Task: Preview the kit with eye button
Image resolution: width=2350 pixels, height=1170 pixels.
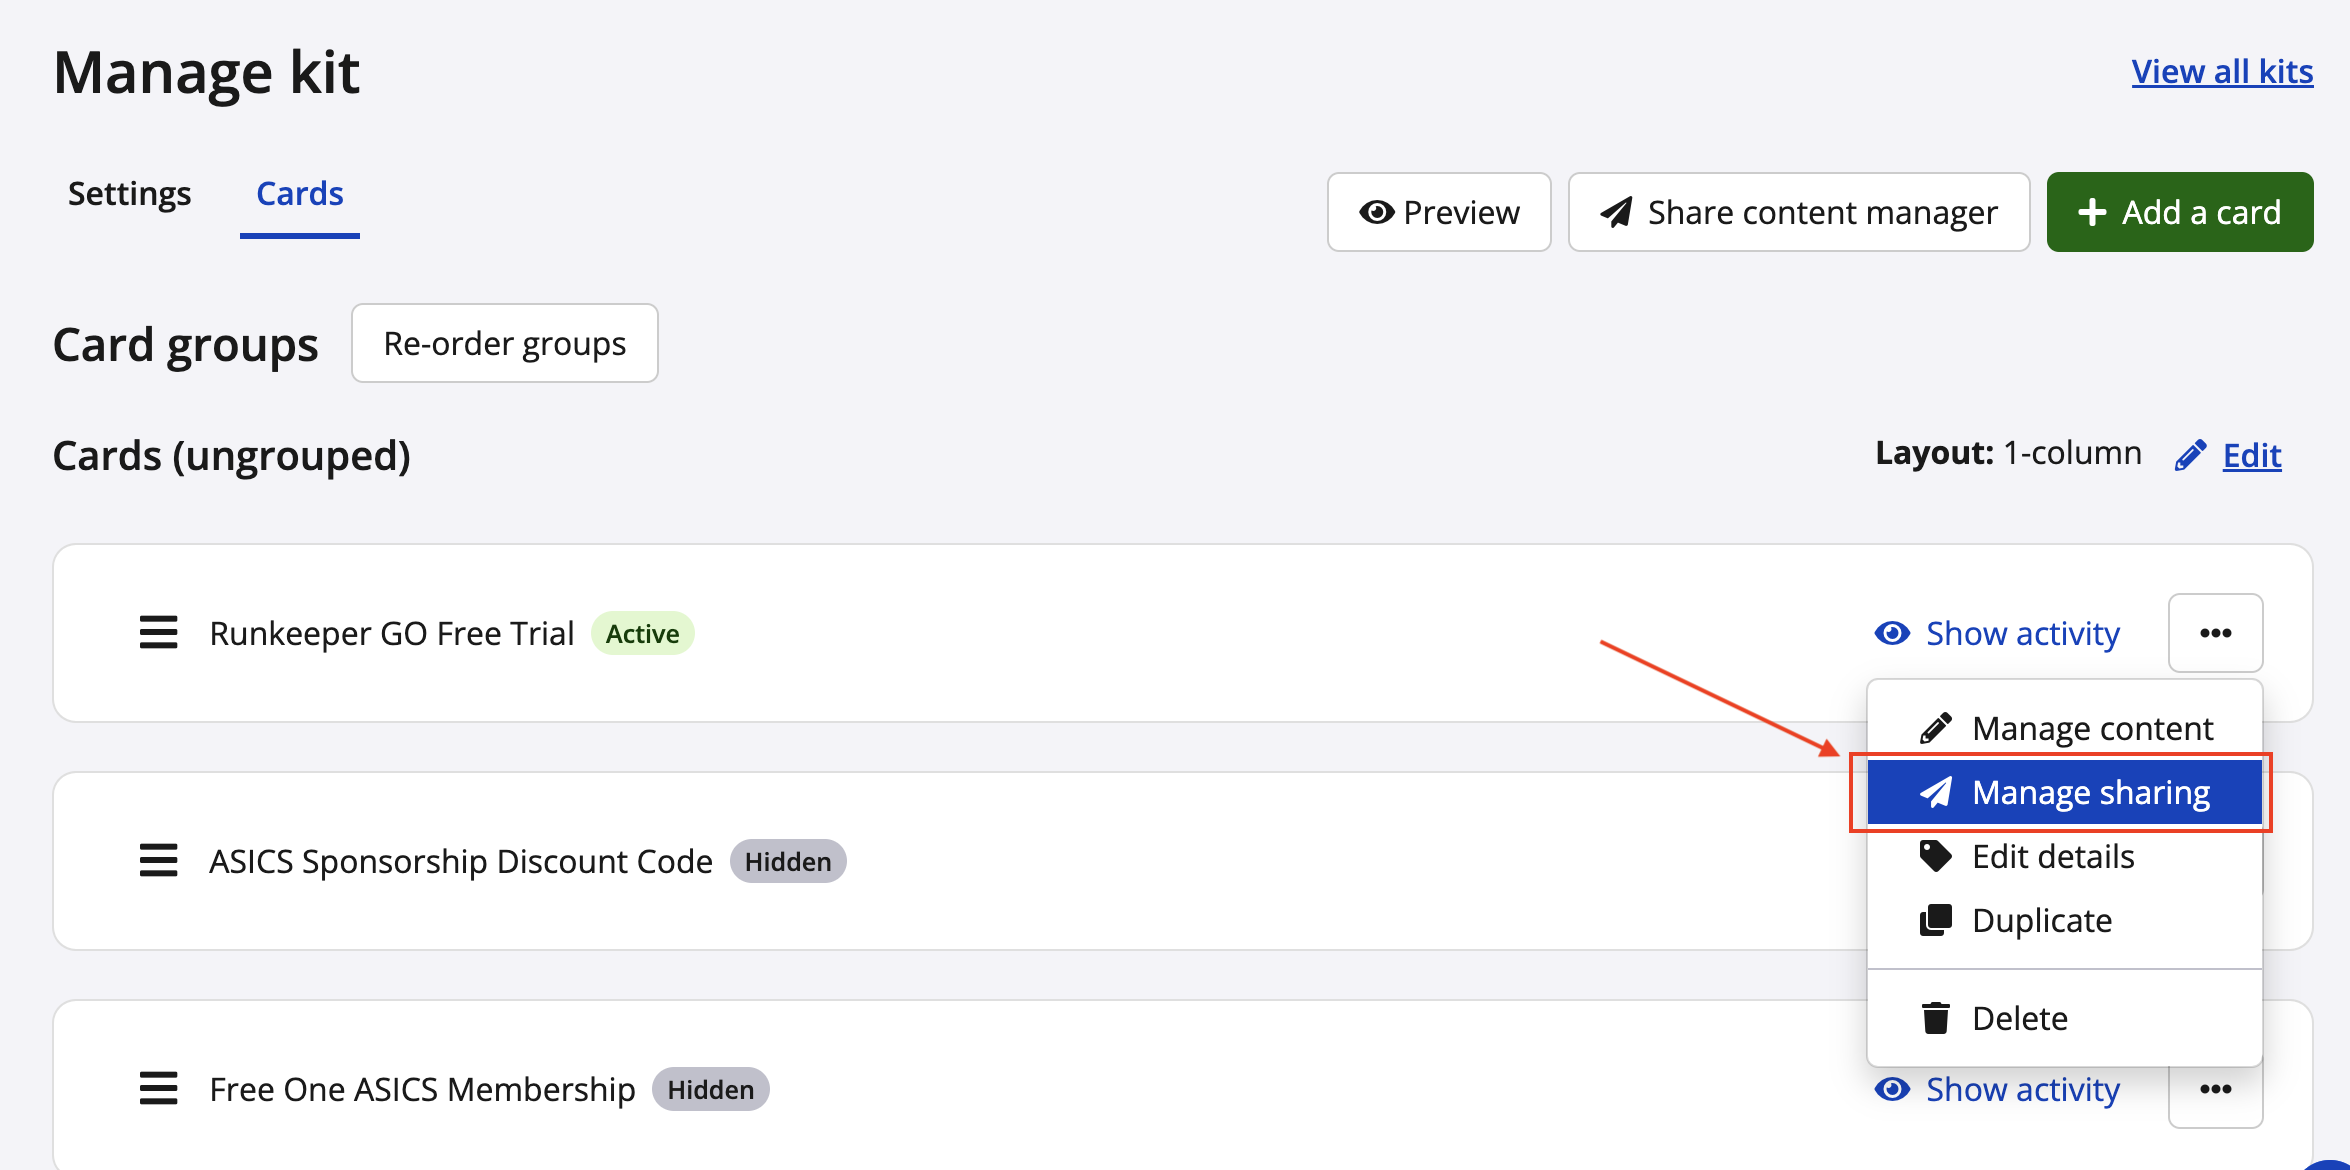Action: (x=1439, y=212)
